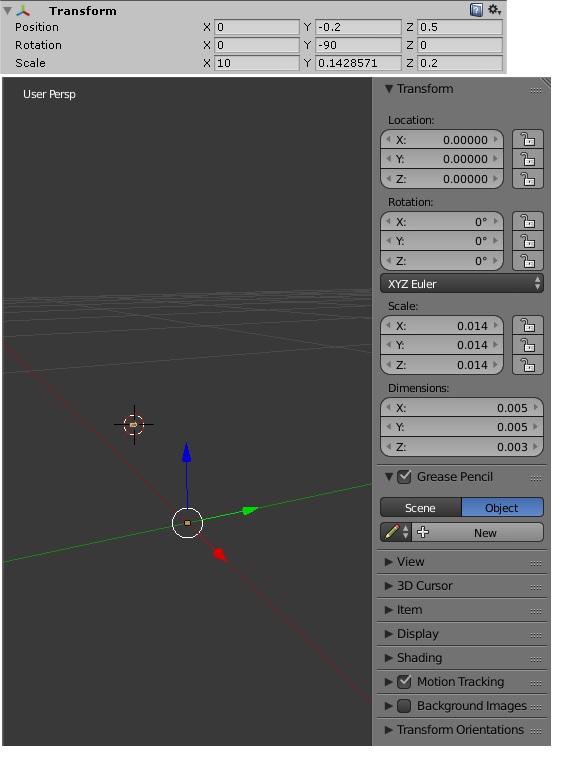Image resolution: width=566 pixels, height=757 pixels.
Task: Click the 3D cursor crosshair in viewport
Action: click(x=134, y=425)
